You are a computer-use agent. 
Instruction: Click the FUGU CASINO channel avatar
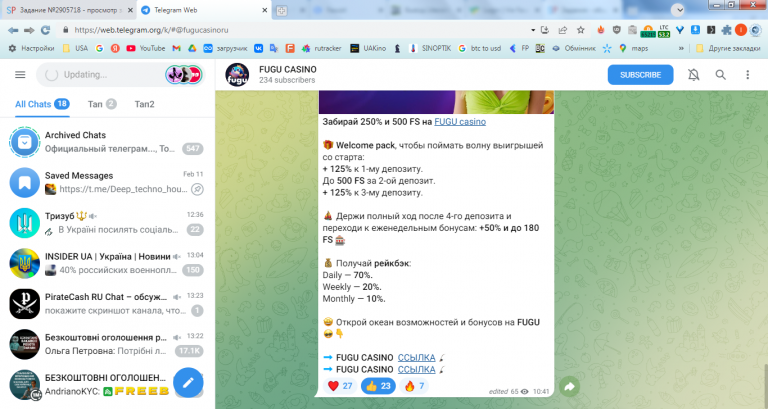tap(237, 75)
